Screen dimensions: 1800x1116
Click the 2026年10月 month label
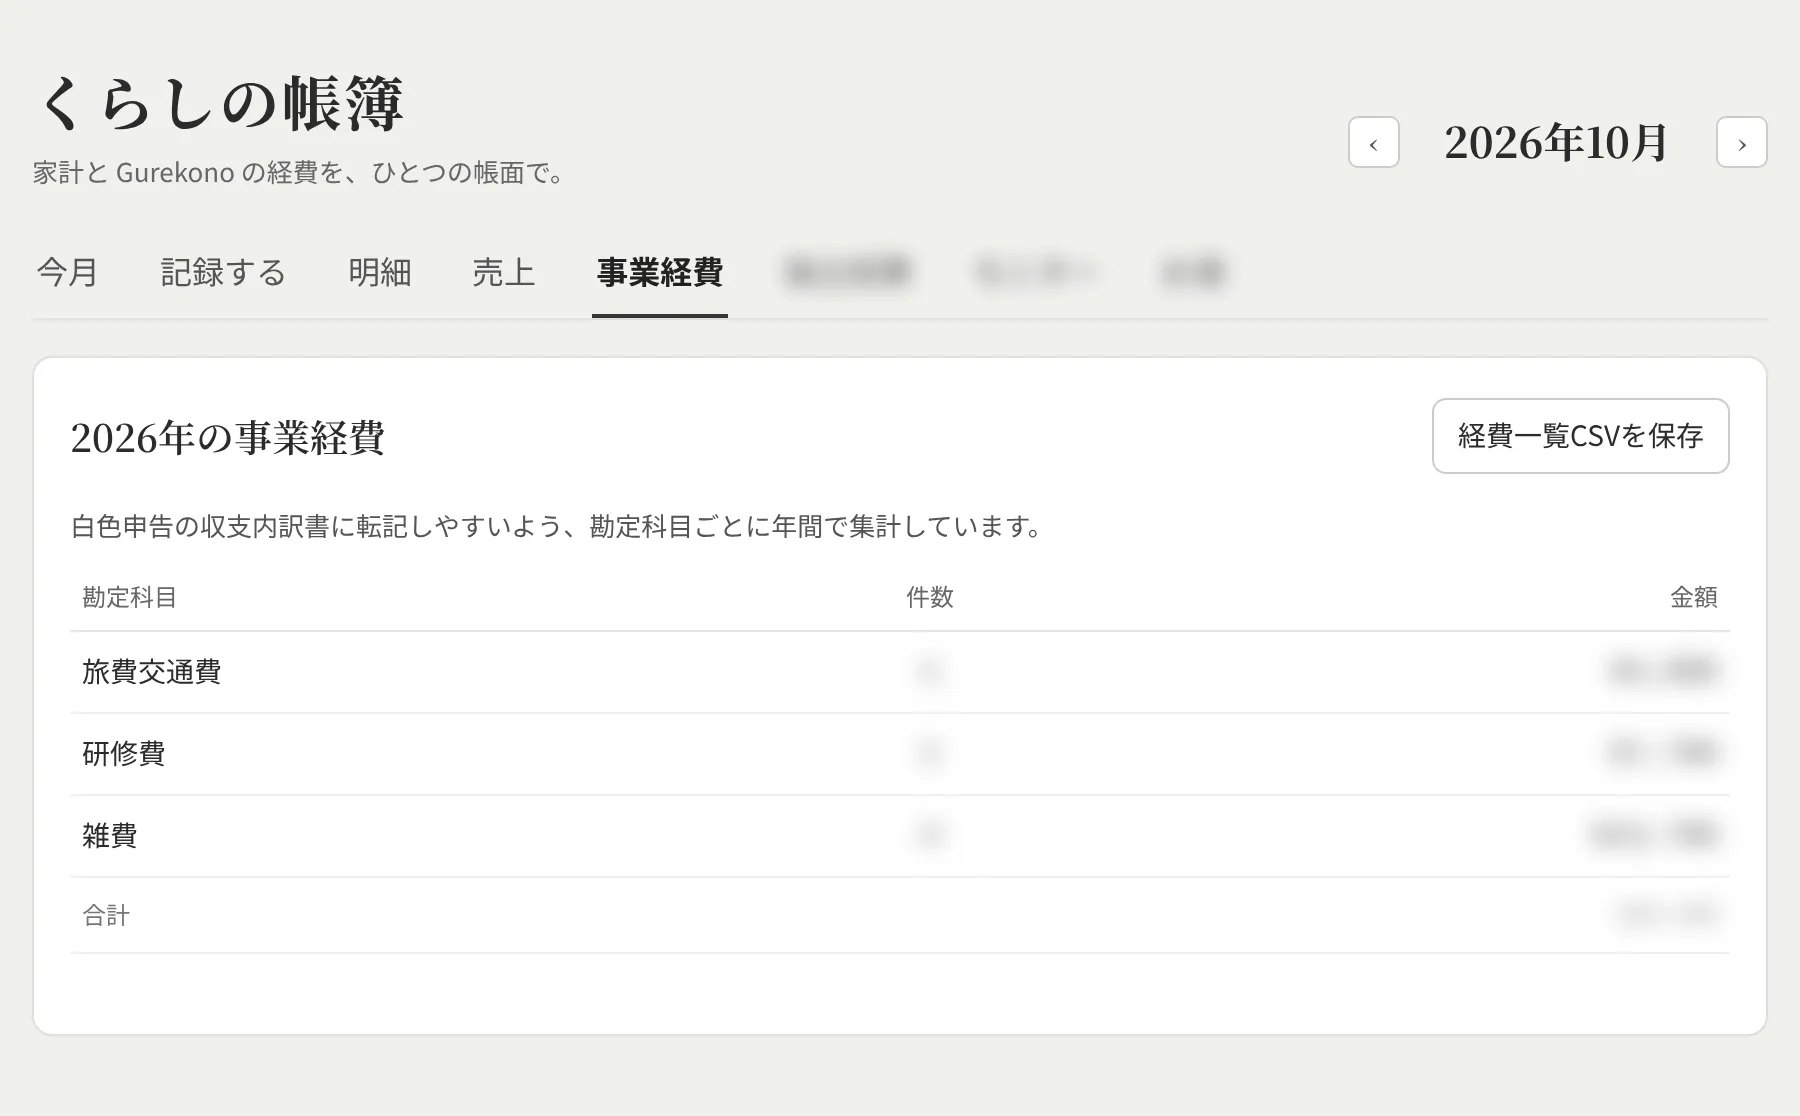click(1556, 142)
